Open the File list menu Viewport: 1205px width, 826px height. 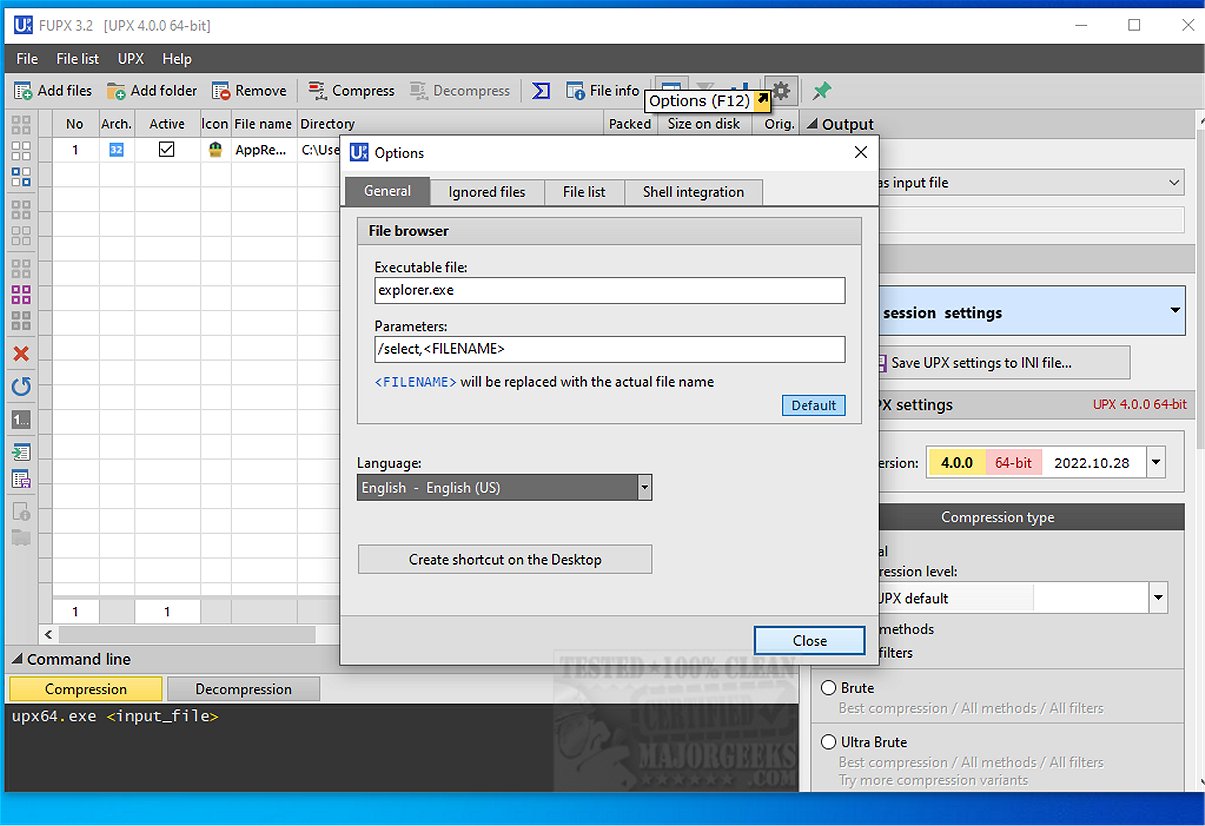(78, 59)
